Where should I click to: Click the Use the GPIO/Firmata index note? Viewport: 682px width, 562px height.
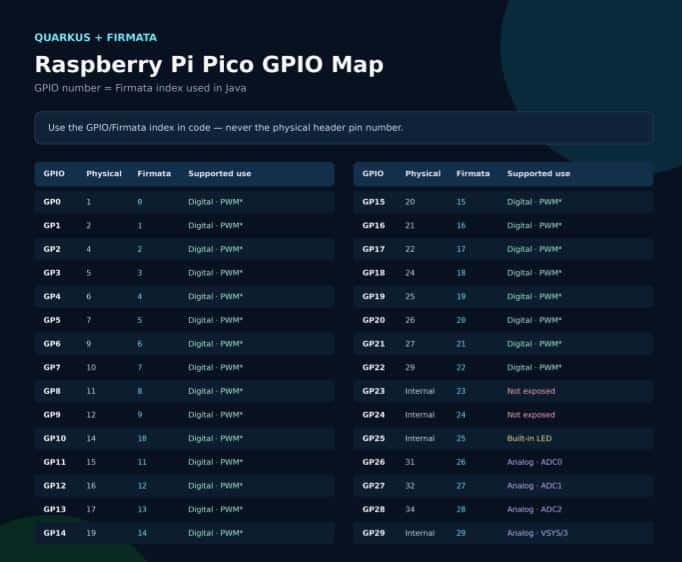coord(225,127)
